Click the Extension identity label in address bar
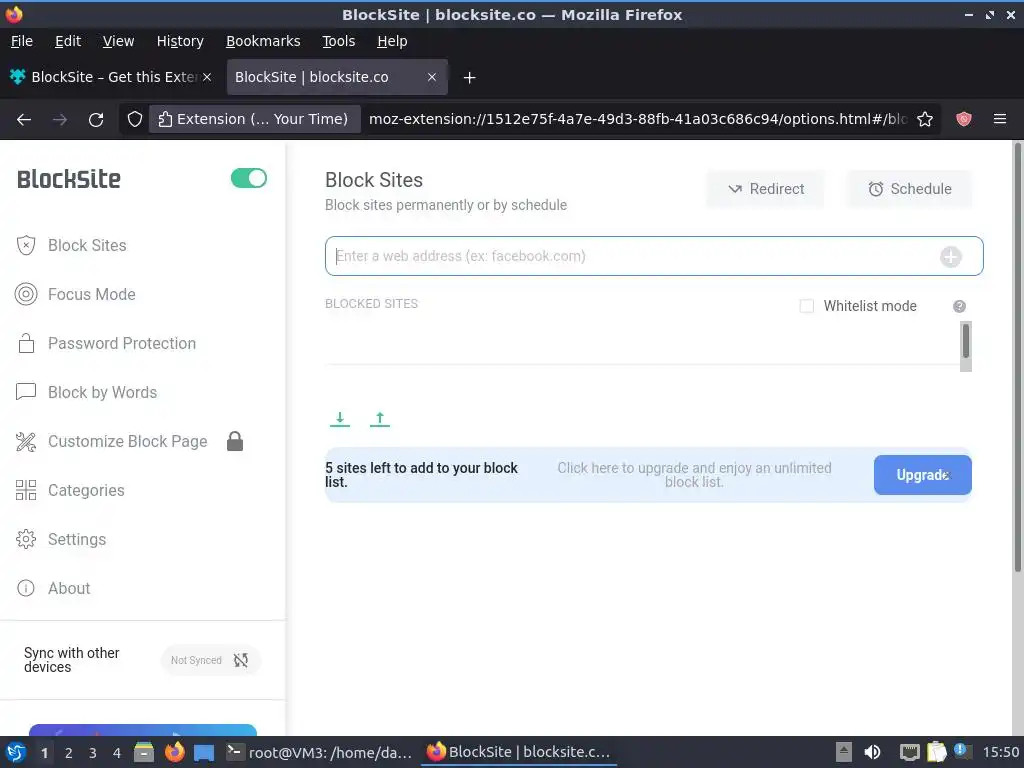Screen dimensions: 1024x768 (255, 119)
